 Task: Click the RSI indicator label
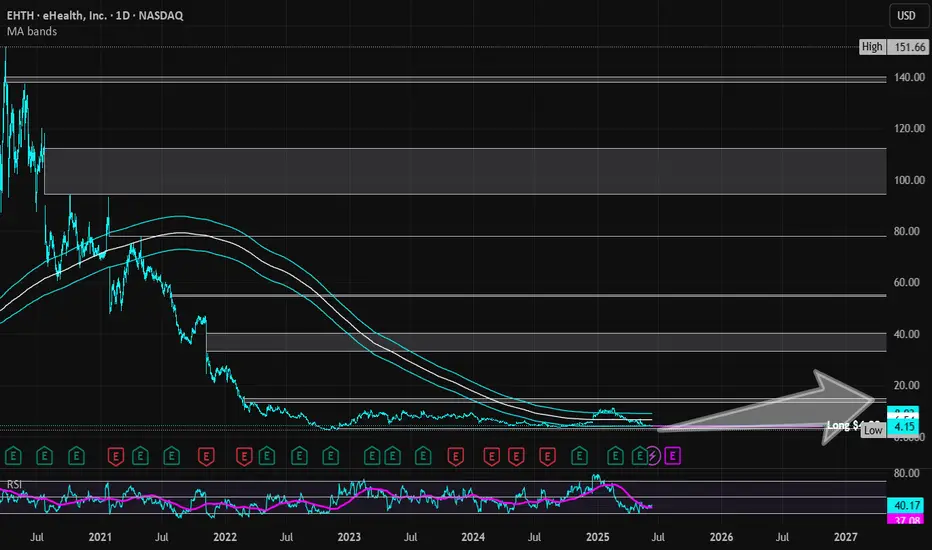(14, 485)
